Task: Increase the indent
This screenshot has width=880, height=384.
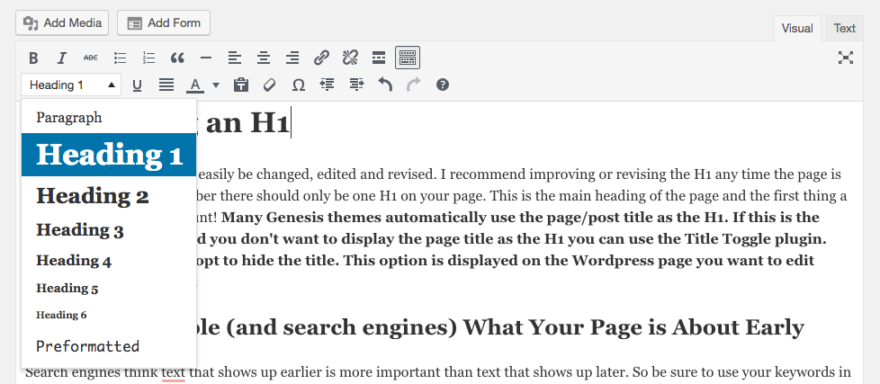Action: (x=356, y=85)
